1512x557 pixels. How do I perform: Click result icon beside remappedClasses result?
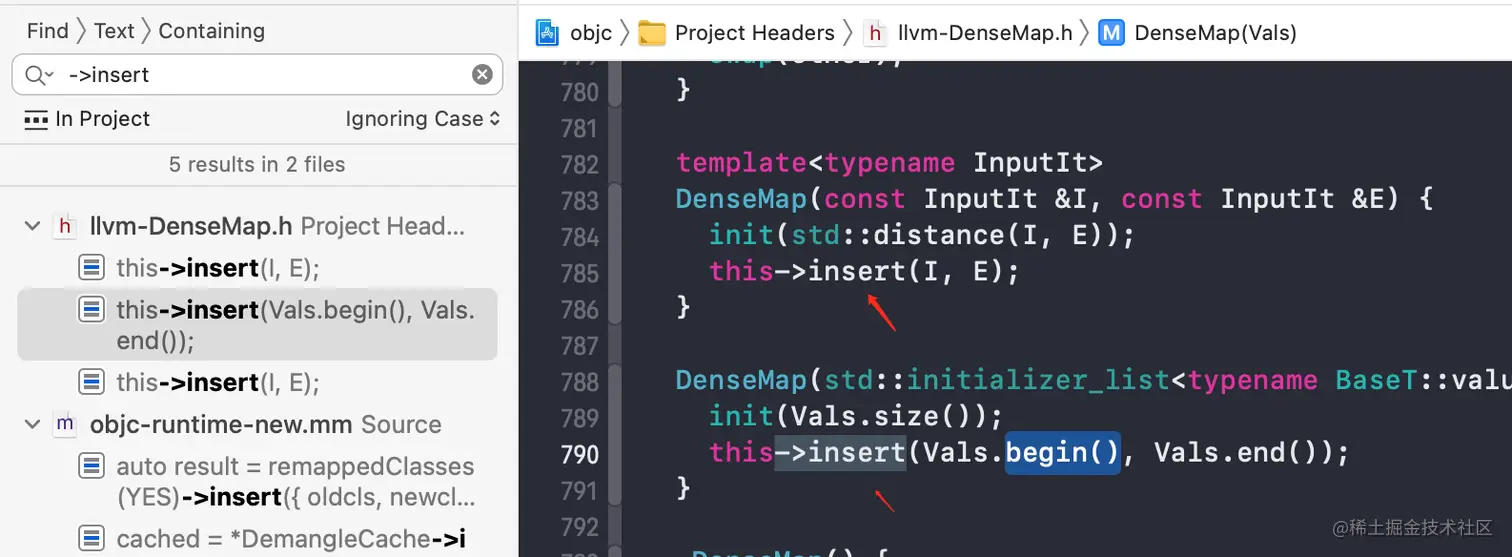point(92,467)
